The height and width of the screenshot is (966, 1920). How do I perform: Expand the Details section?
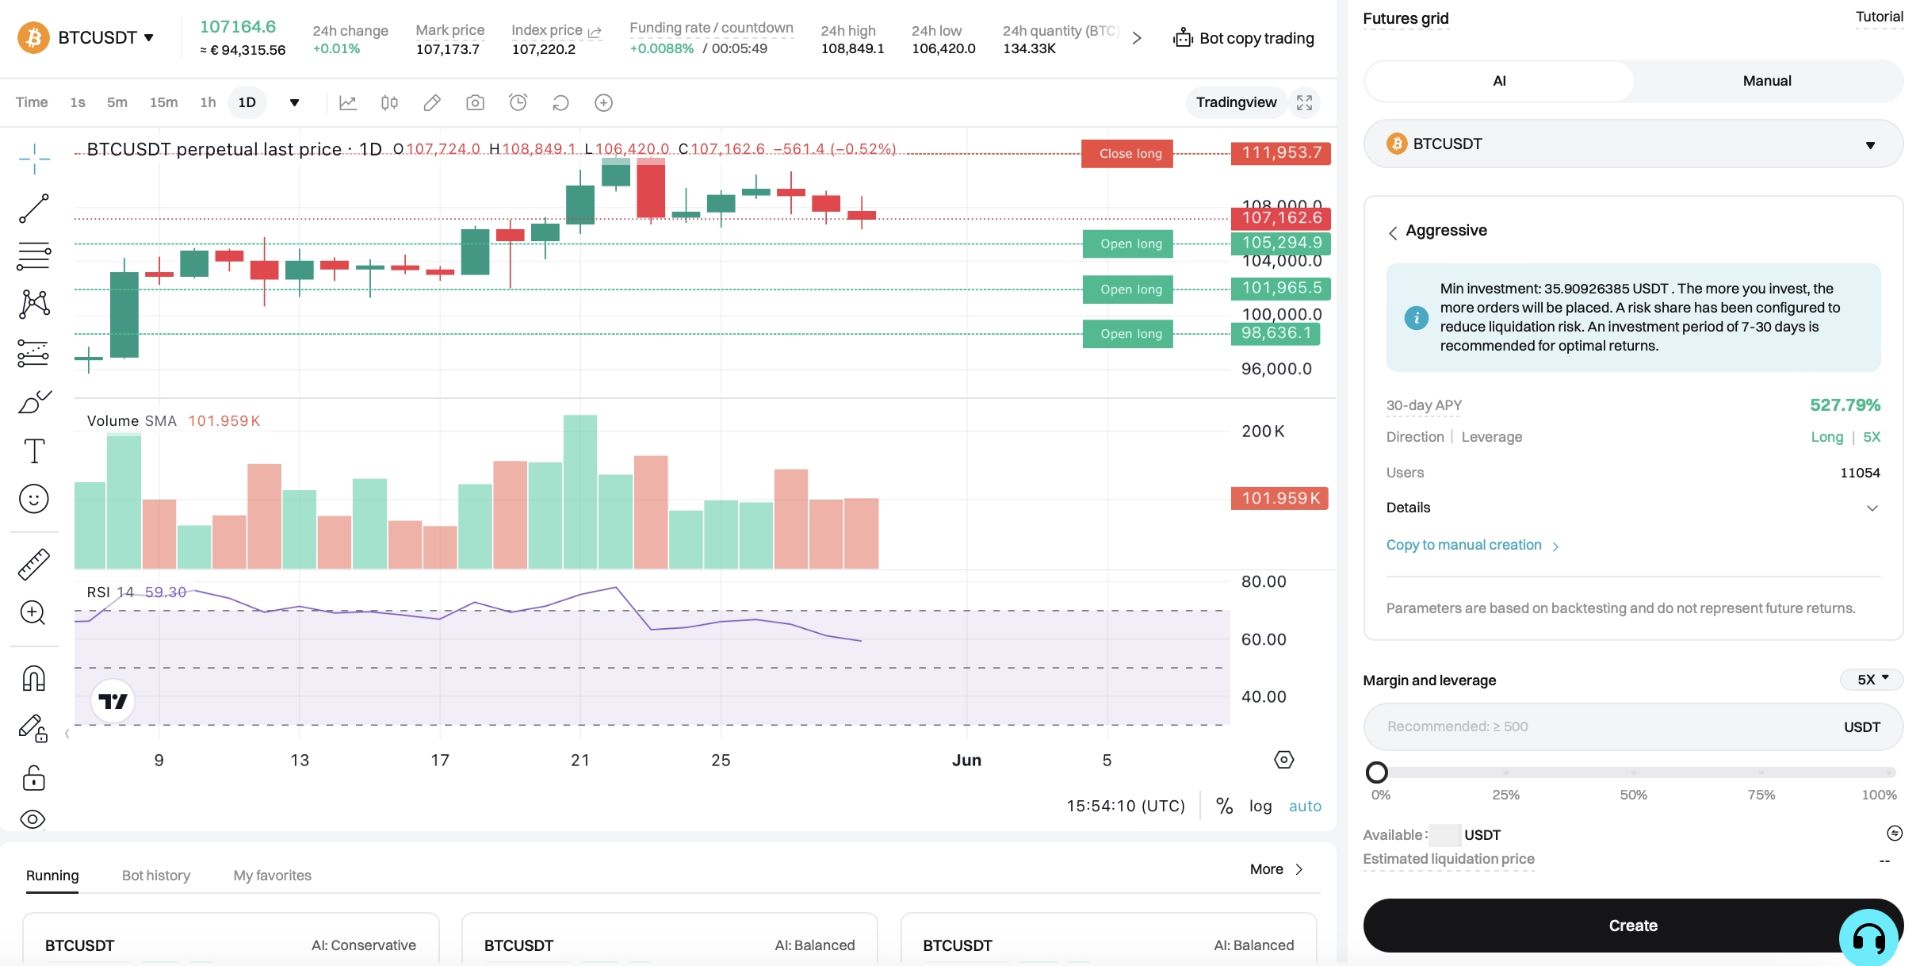1633,508
